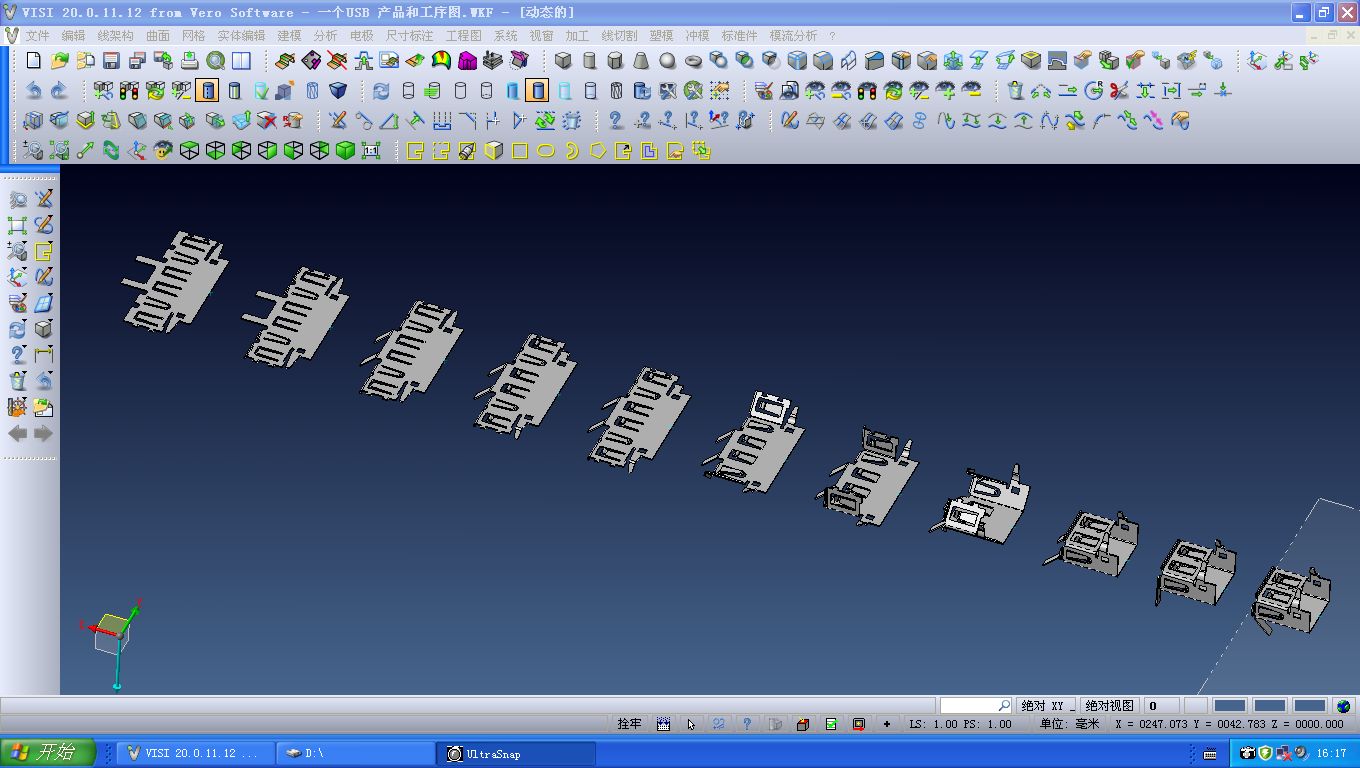Click the 1:1 zoom icon
Screen dimensions: 1360x768
371,151
